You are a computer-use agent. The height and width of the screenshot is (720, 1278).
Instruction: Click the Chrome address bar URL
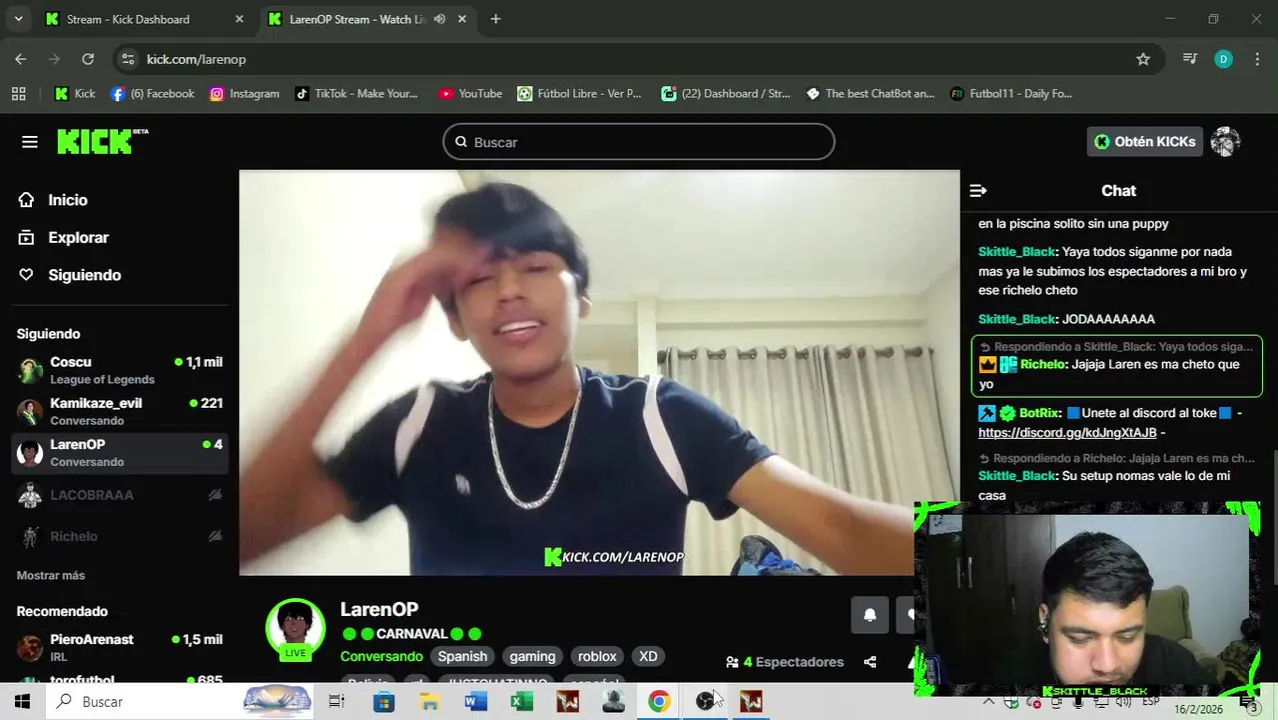pos(196,59)
